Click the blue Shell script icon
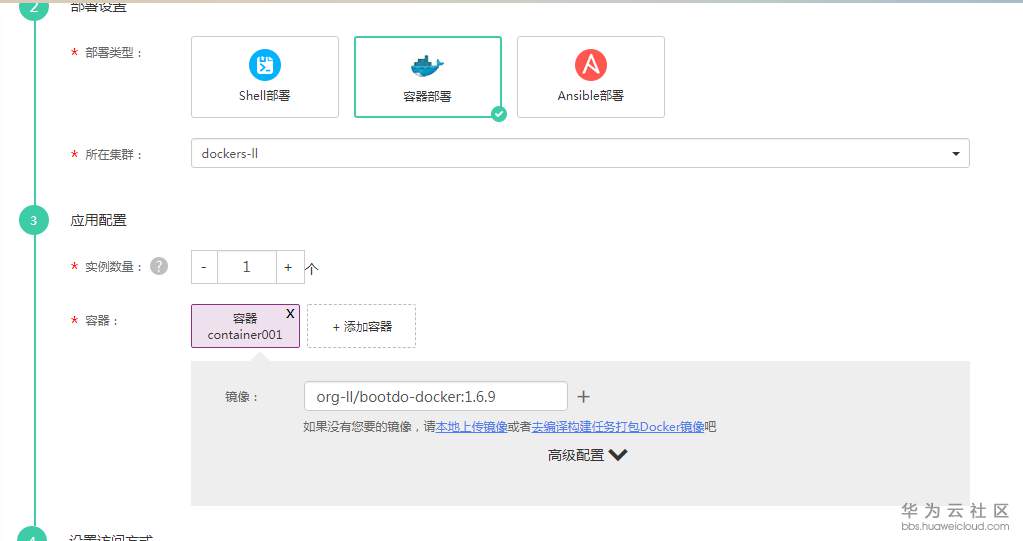The width and height of the screenshot is (1023, 541). [265, 65]
